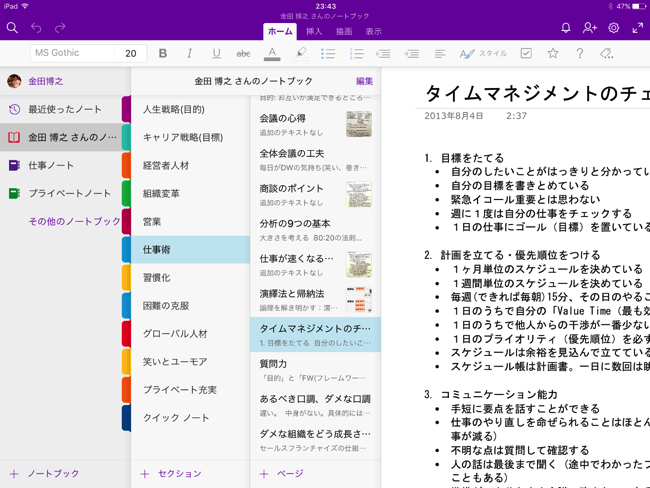Viewport: 650px width, 488px height.
Task: Open the font size 20 field
Action: (x=131, y=54)
